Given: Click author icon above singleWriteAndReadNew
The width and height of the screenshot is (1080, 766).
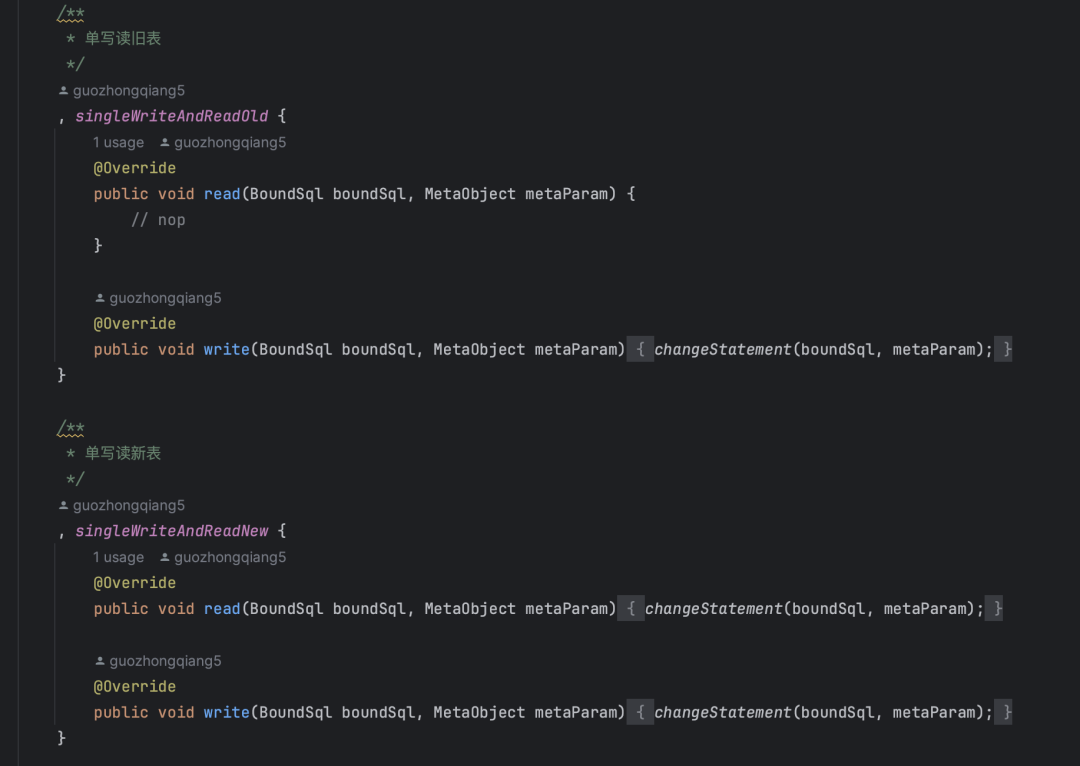Looking at the screenshot, I should point(63,505).
